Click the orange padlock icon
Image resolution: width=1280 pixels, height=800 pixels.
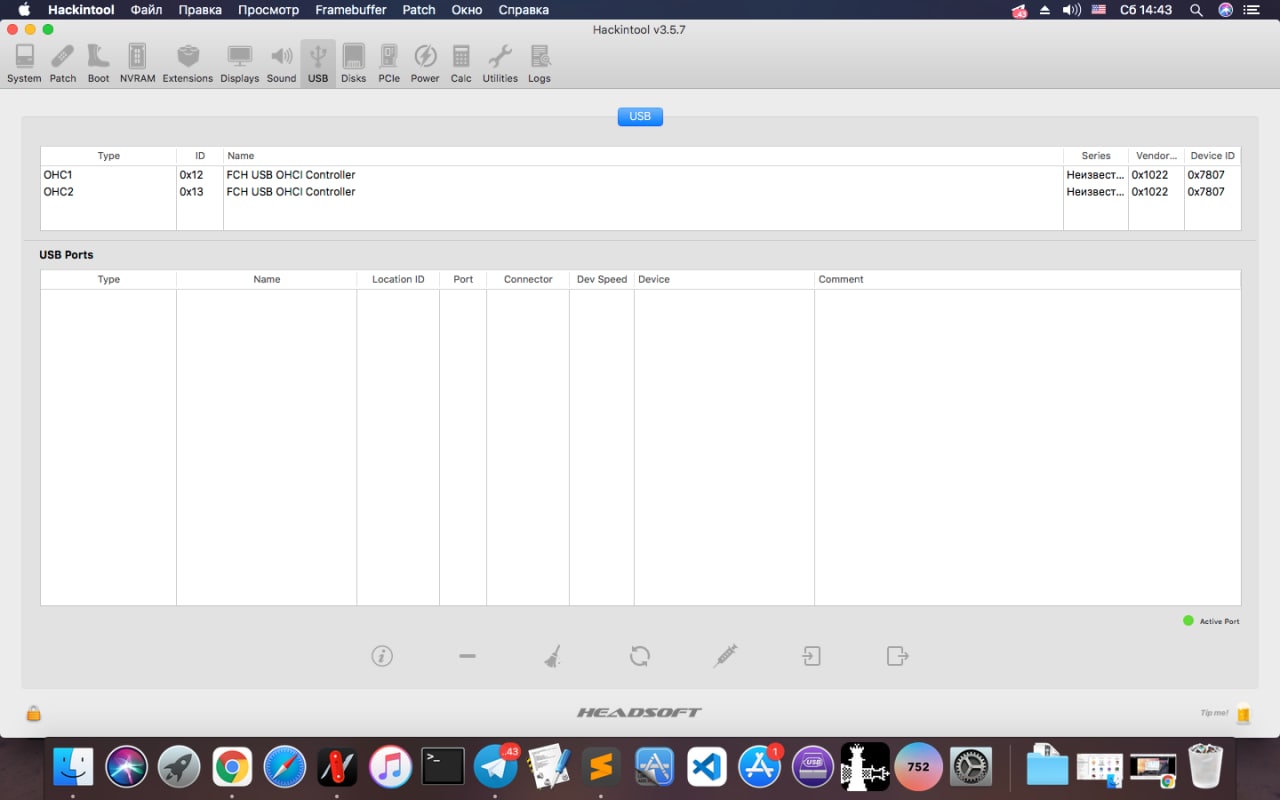[34, 713]
